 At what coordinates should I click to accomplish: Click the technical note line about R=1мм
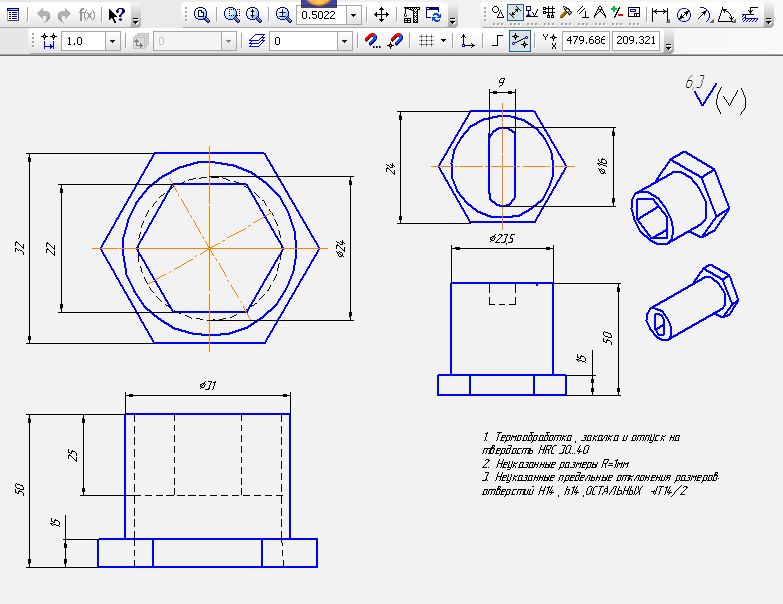point(555,464)
